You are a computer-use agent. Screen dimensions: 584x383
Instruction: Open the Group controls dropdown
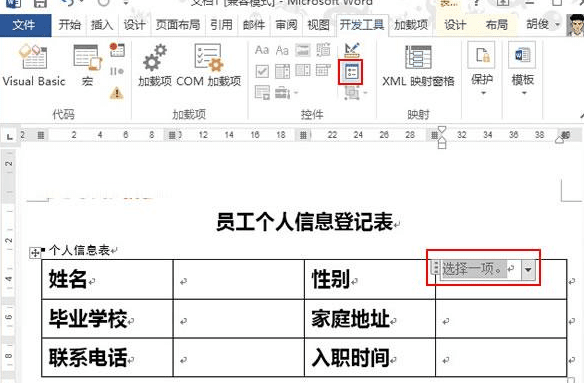coord(355,93)
